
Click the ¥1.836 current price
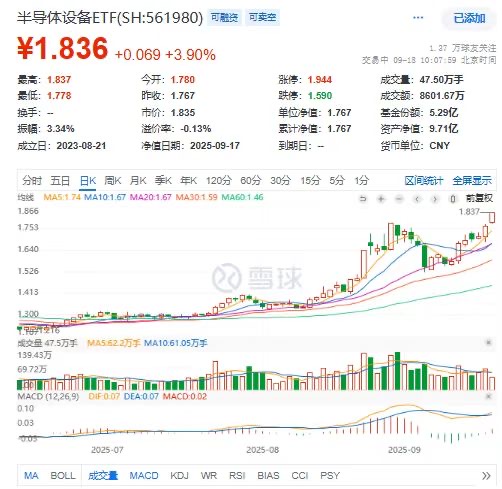63,49
